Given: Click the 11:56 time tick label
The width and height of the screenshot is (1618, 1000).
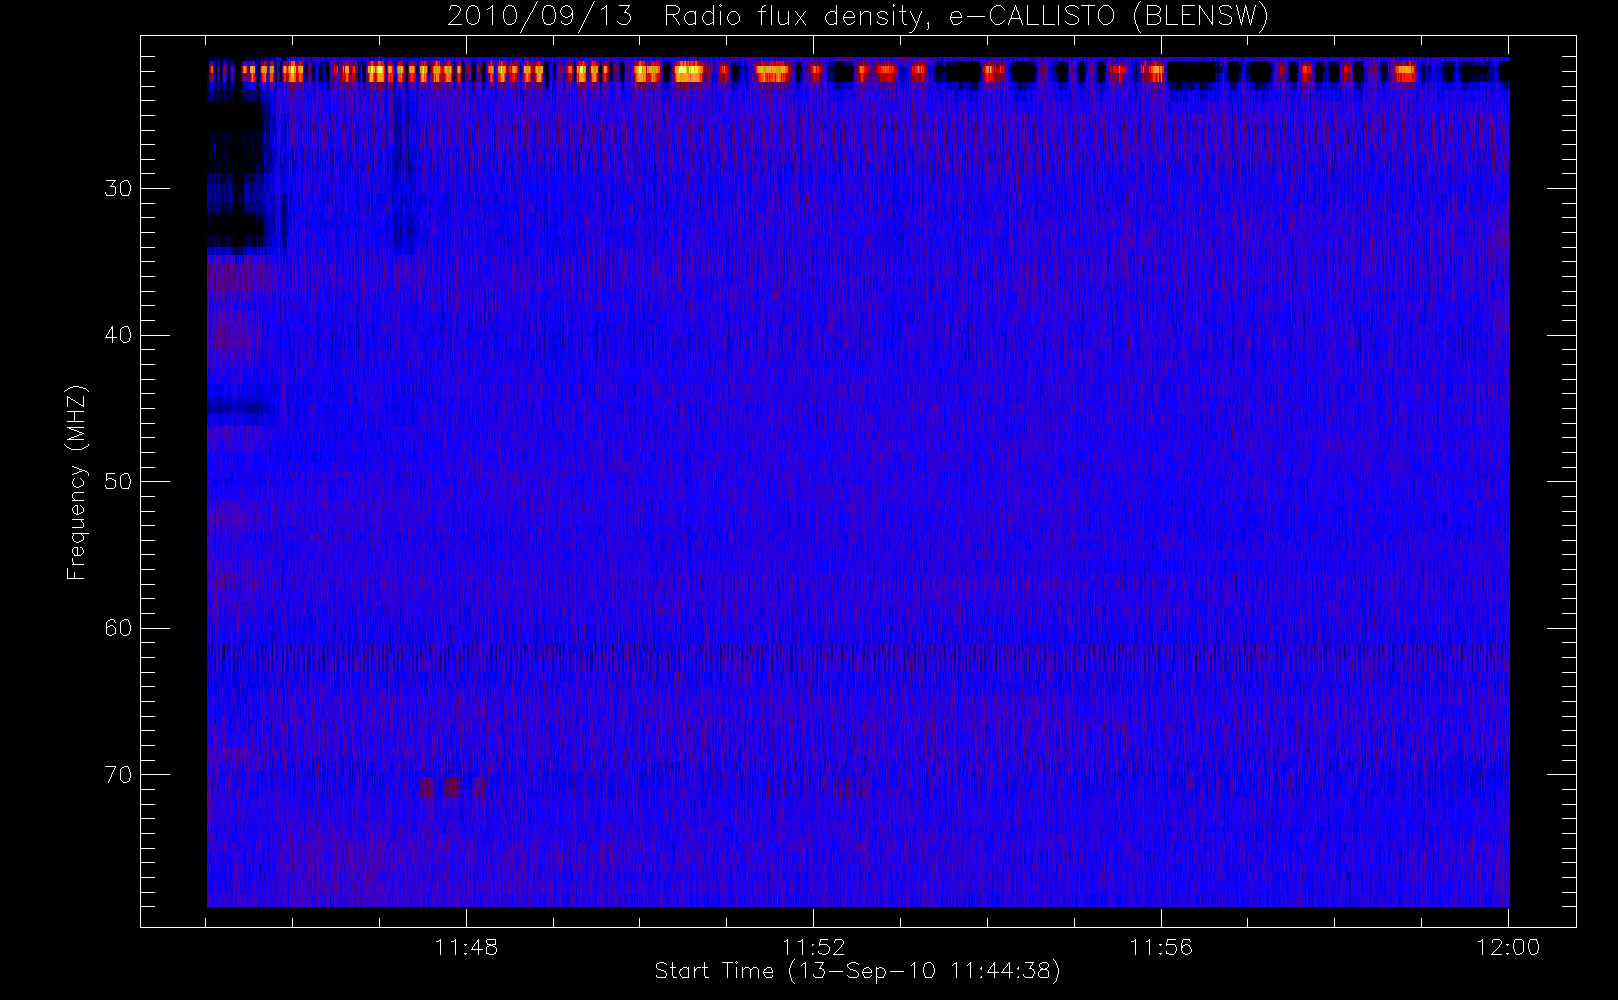Looking at the screenshot, I should point(1161,947).
